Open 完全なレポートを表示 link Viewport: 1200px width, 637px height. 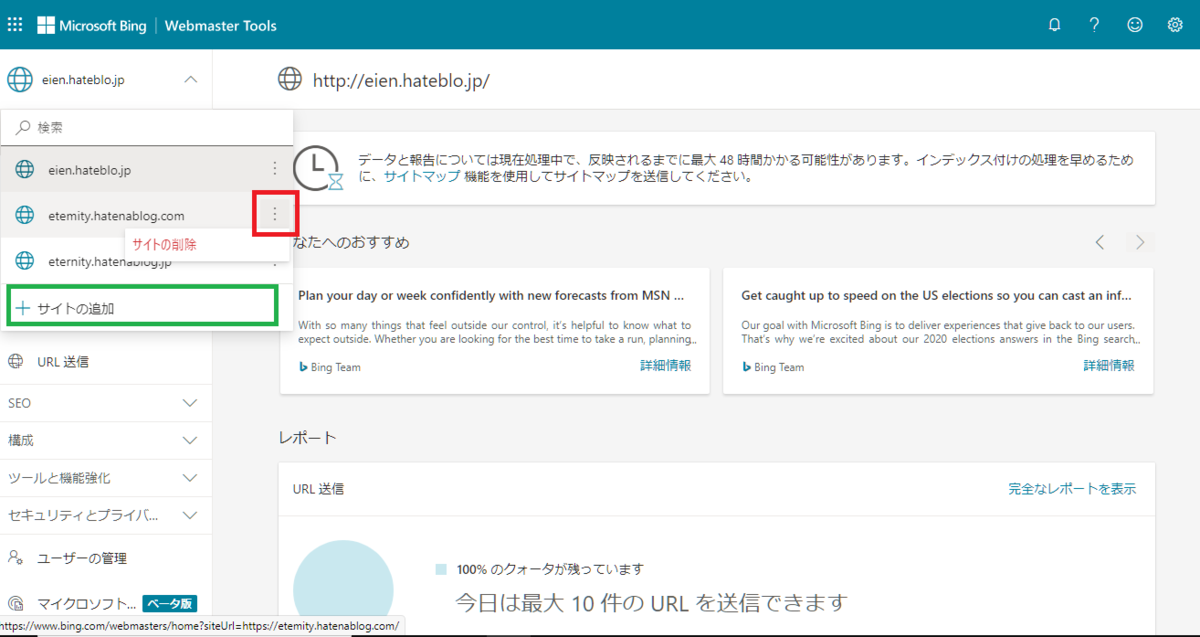[1072, 489]
